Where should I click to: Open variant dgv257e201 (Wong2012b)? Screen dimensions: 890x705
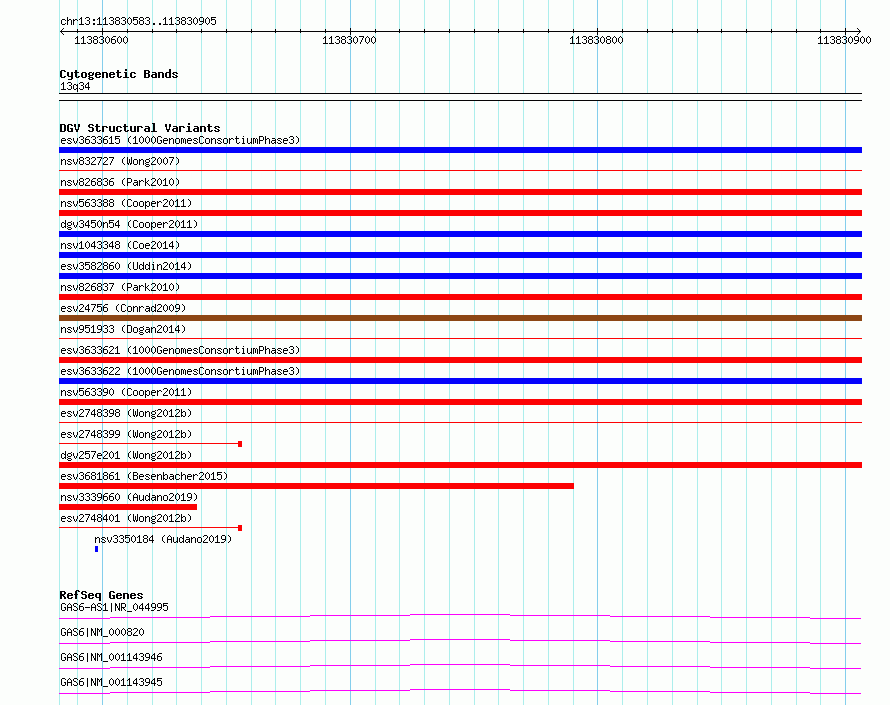click(x=126, y=455)
